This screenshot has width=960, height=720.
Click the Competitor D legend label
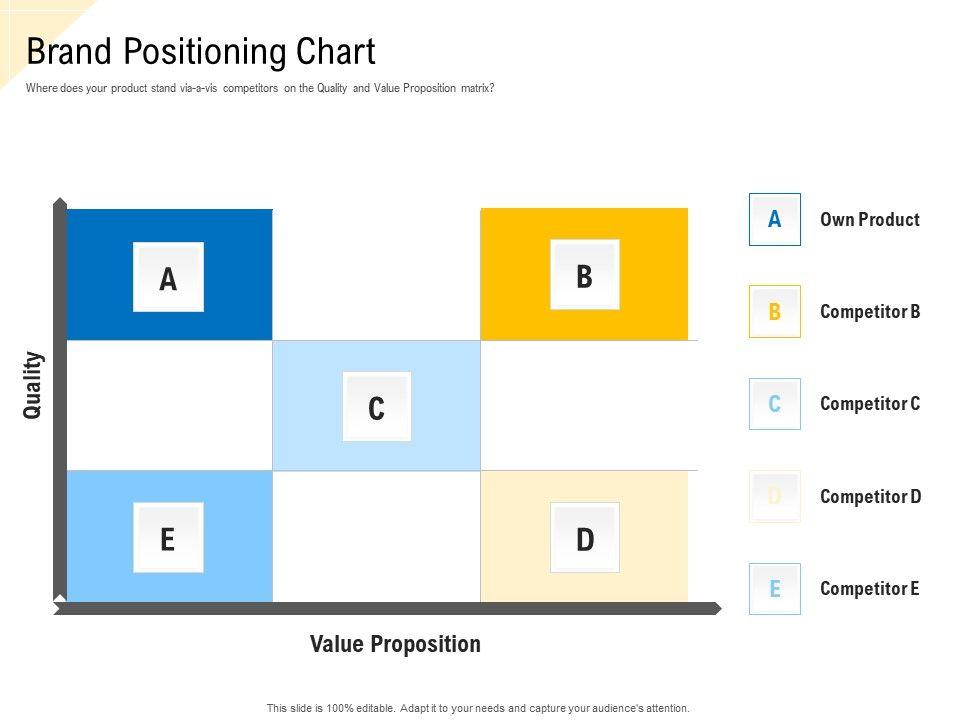coord(870,496)
